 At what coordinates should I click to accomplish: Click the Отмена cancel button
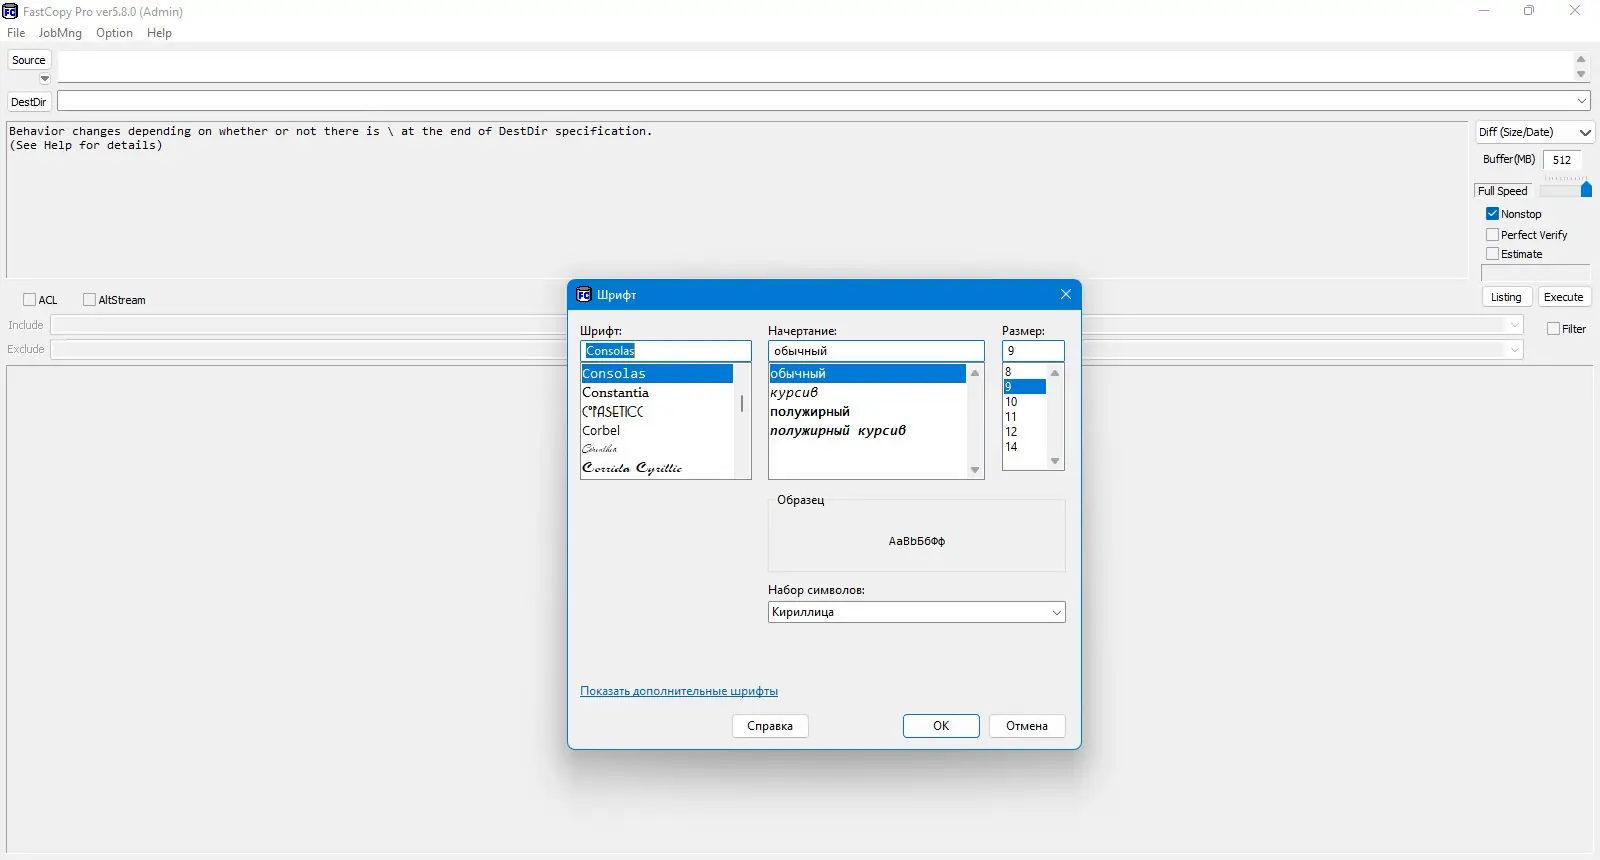click(1027, 726)
